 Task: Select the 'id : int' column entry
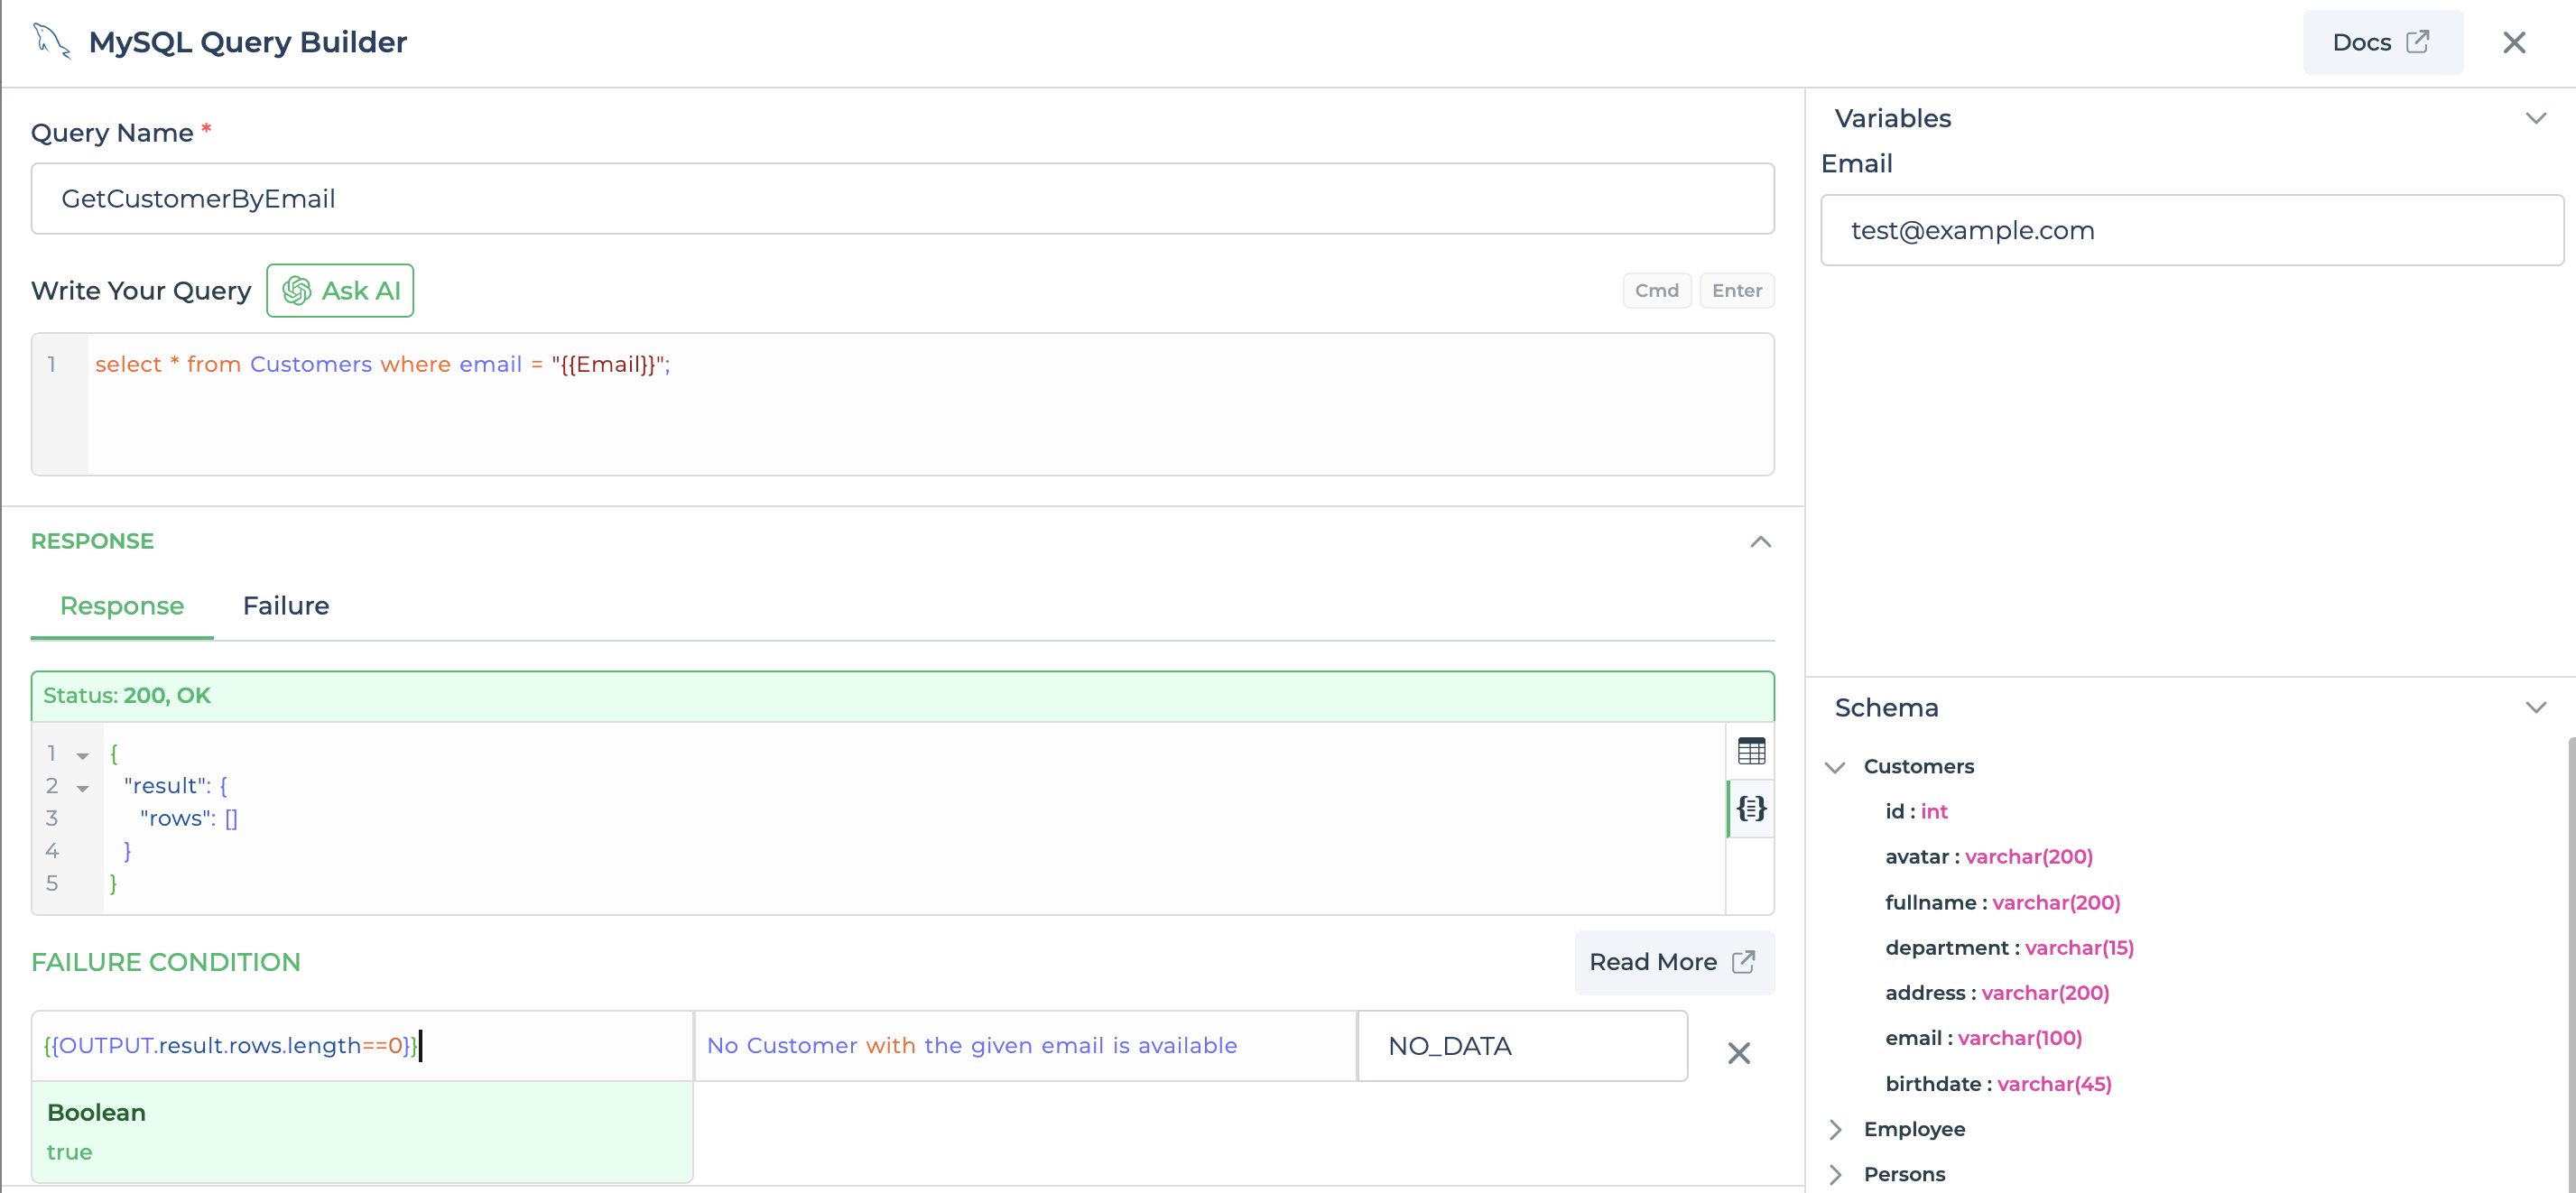(1916, 812)
